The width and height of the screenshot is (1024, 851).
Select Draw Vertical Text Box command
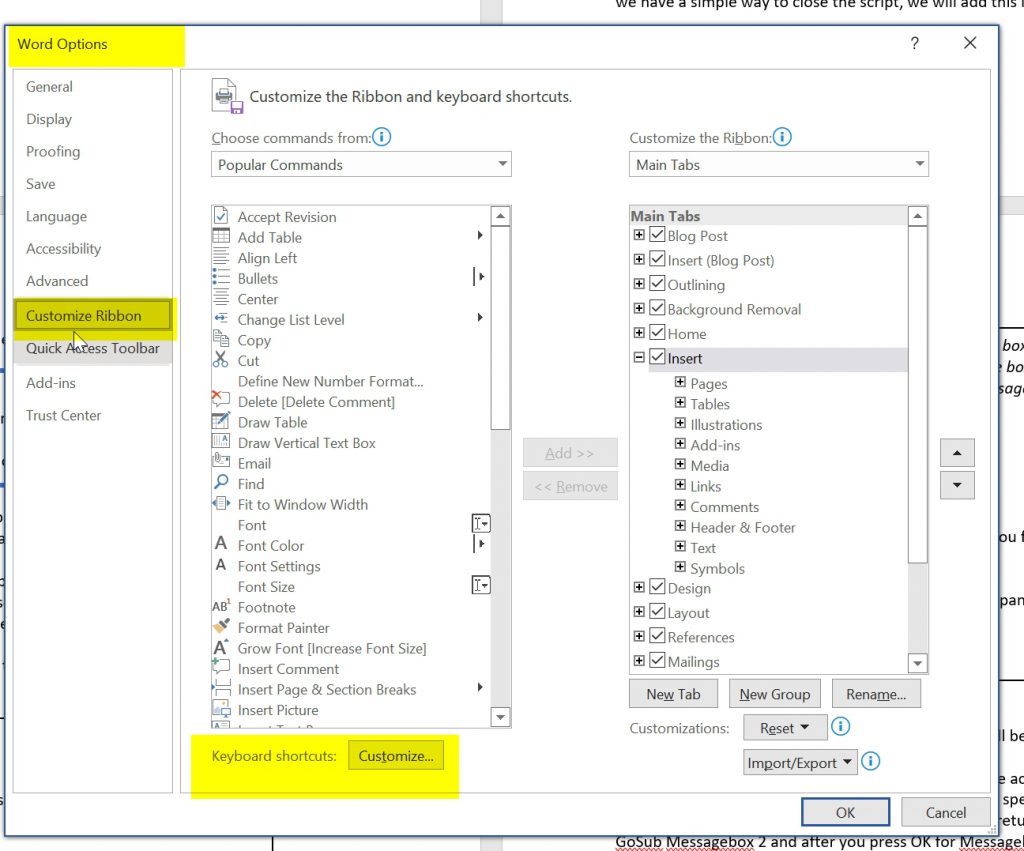(x=306, y=442)
